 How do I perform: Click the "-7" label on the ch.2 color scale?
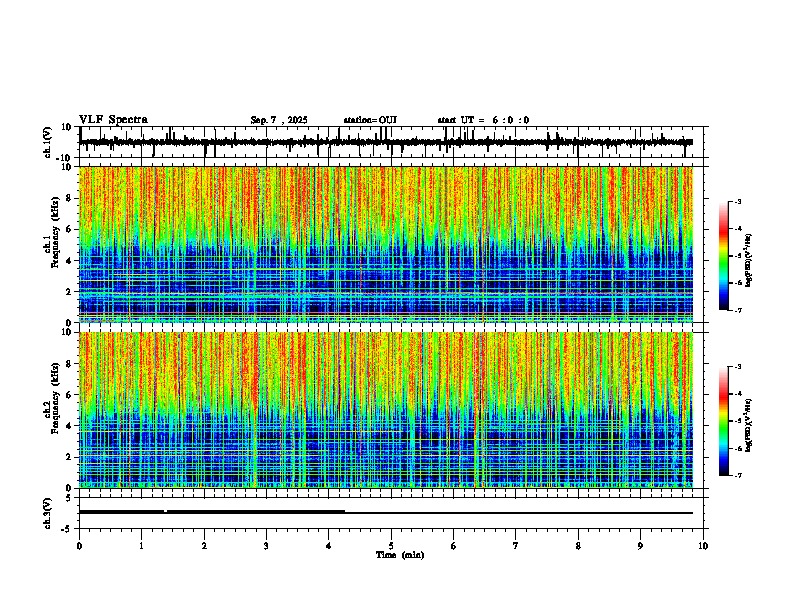[x=737, y=475]
